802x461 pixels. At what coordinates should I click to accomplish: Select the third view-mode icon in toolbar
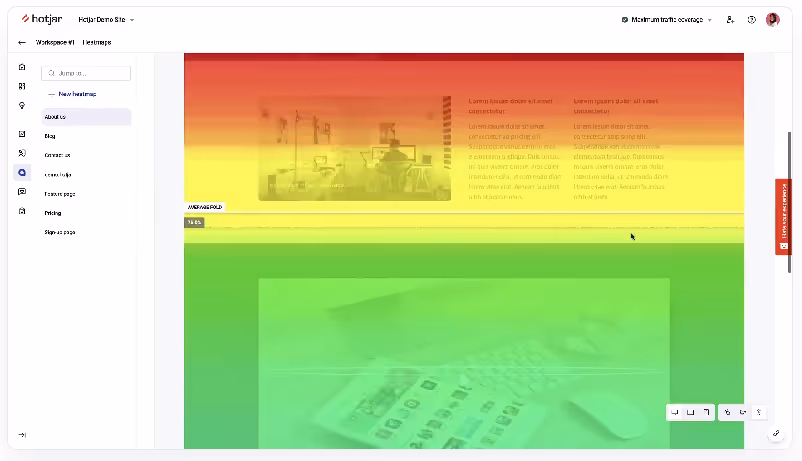click(x=706, y=412)
